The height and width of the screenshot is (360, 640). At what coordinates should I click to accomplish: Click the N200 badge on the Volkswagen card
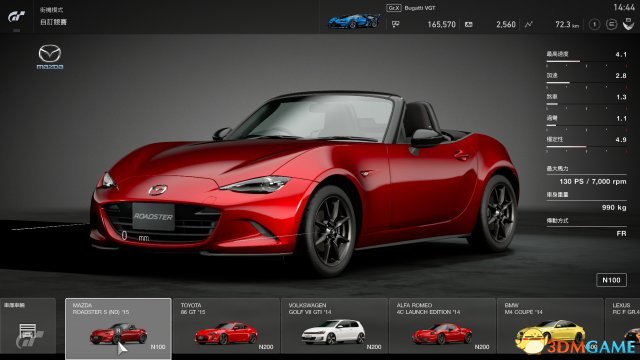[x=373, y=347]
